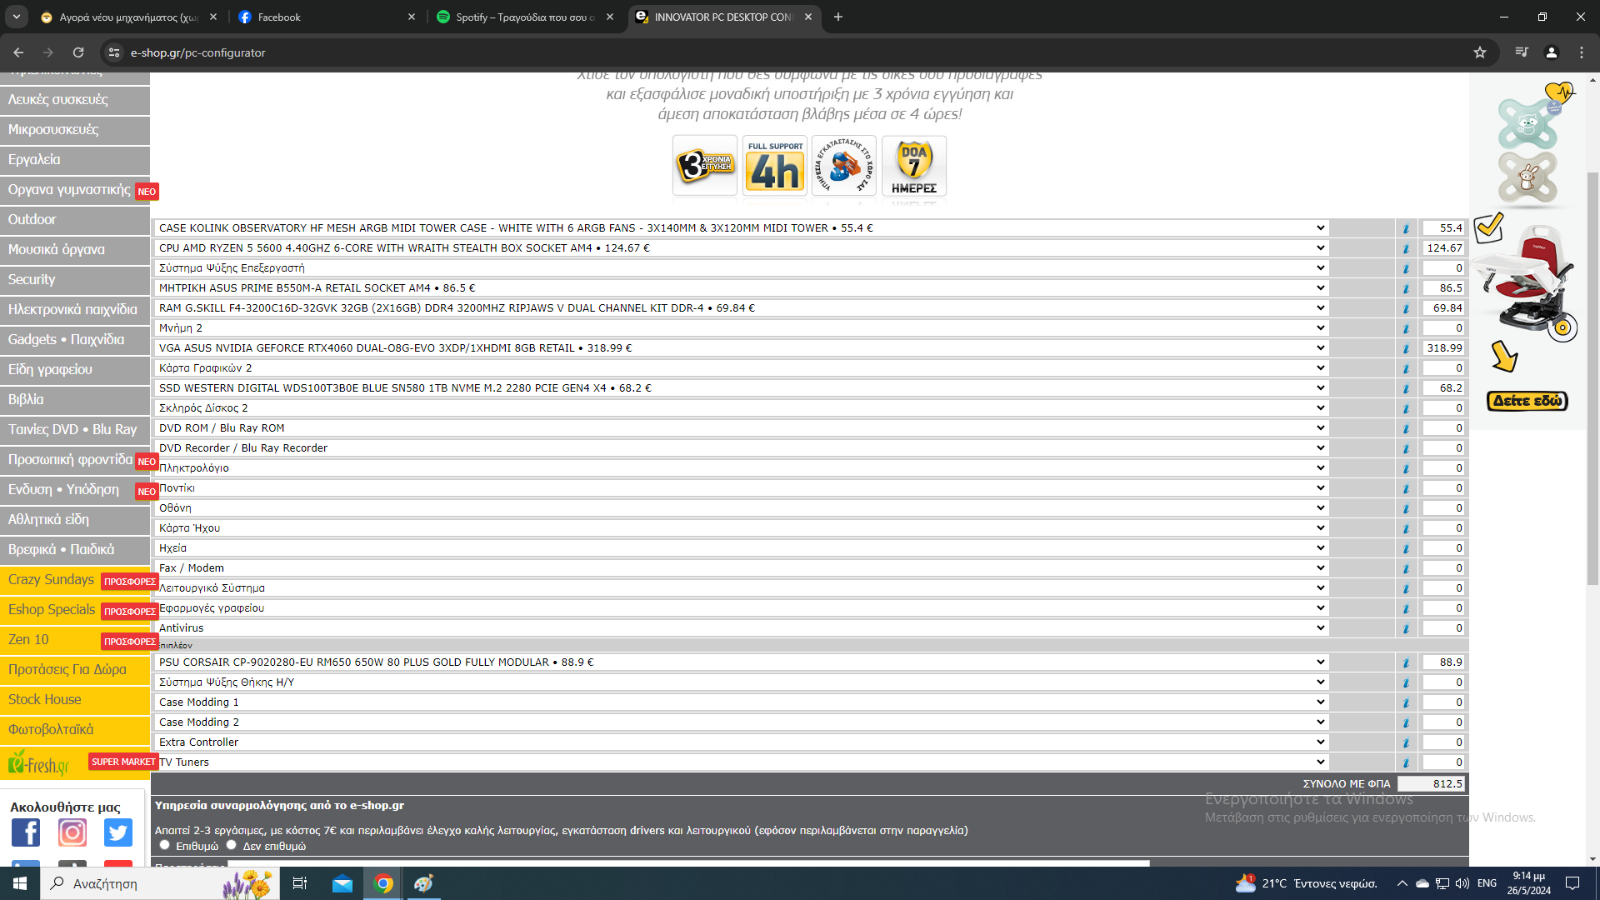Reload the page
The height and width of the screenshot is (900, 1600).
click(x=78, y=52)
